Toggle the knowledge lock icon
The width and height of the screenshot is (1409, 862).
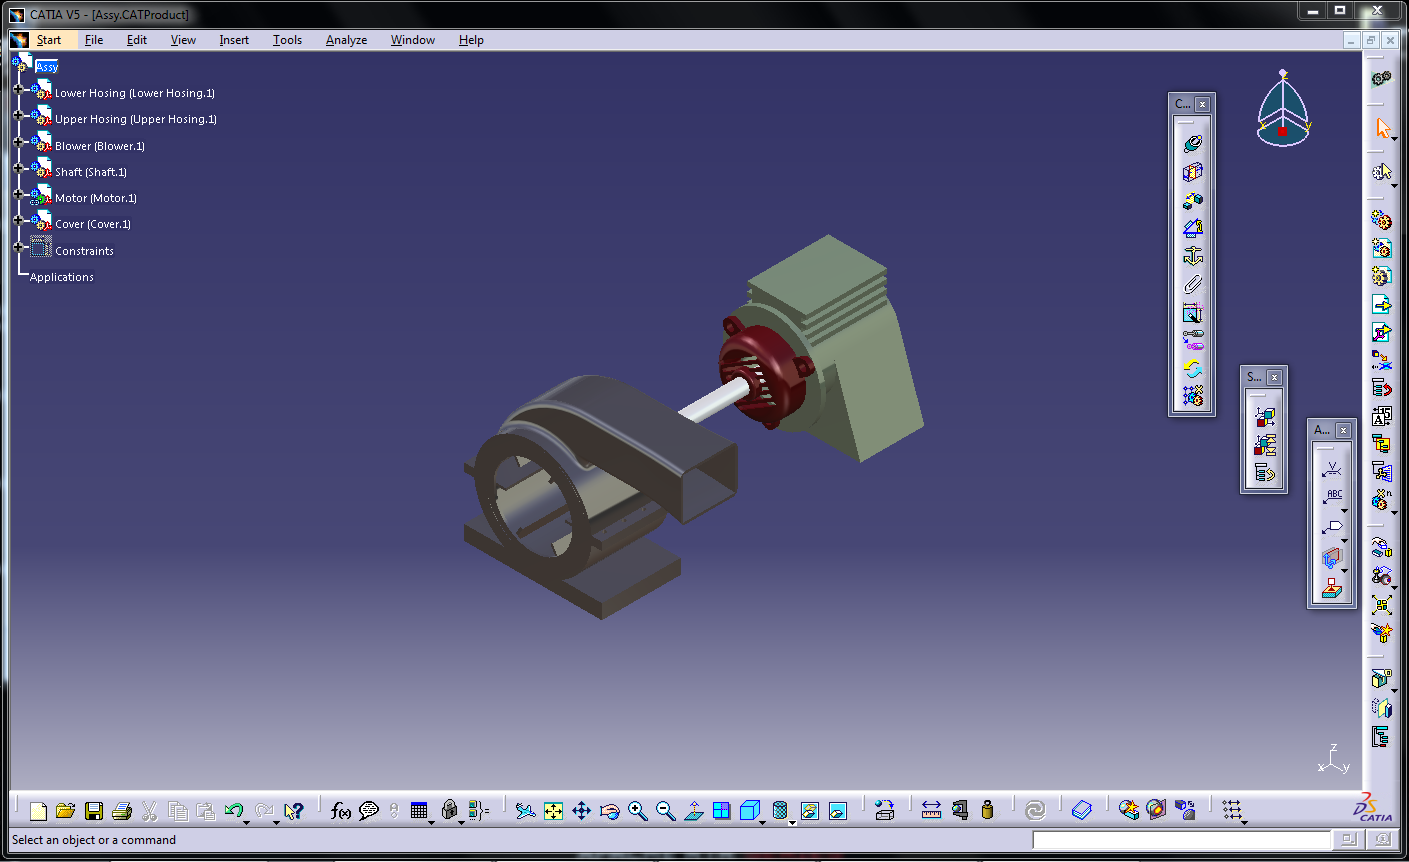[x=449, y=811]
